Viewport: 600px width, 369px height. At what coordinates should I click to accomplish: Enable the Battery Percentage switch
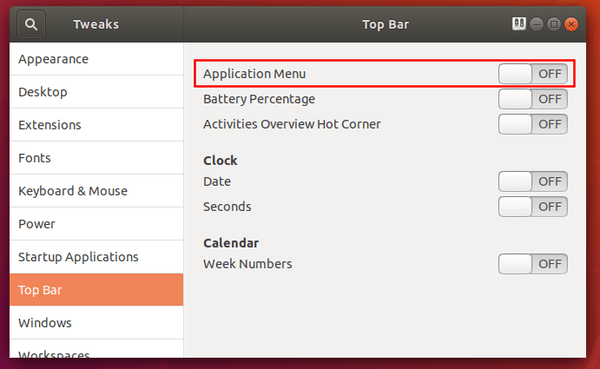point(533,99)
